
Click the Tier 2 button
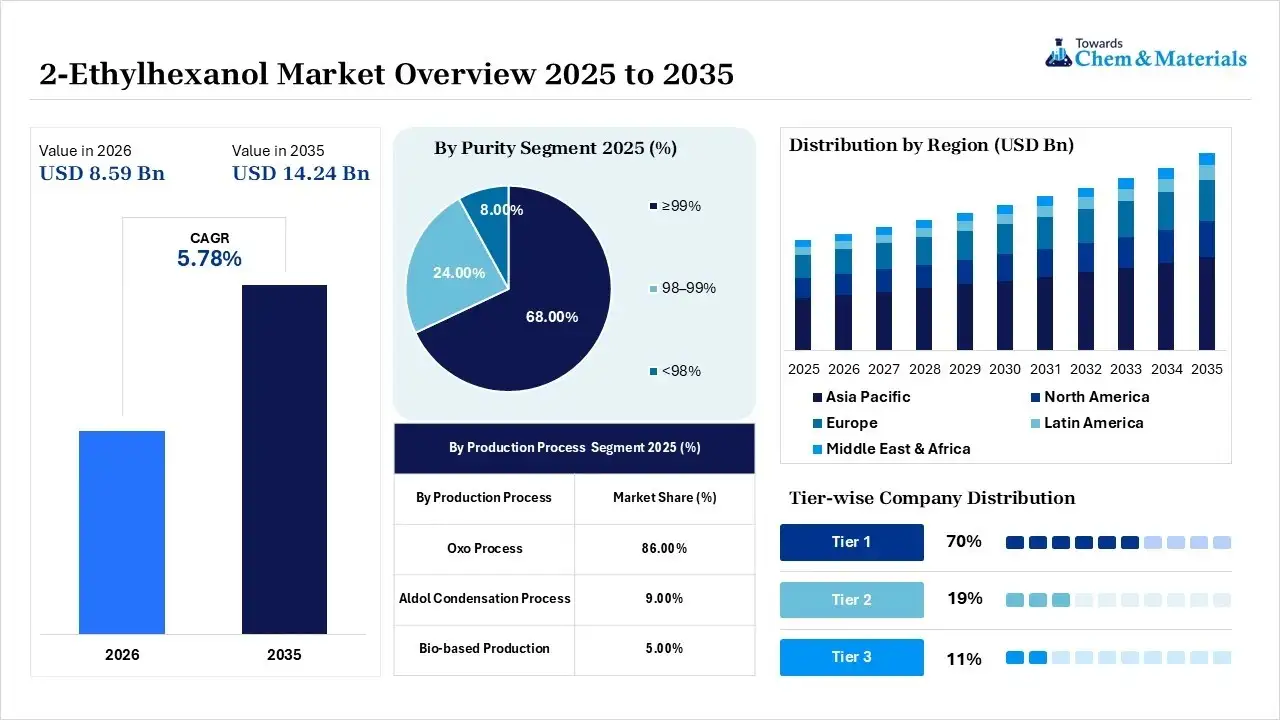point(852,600)
